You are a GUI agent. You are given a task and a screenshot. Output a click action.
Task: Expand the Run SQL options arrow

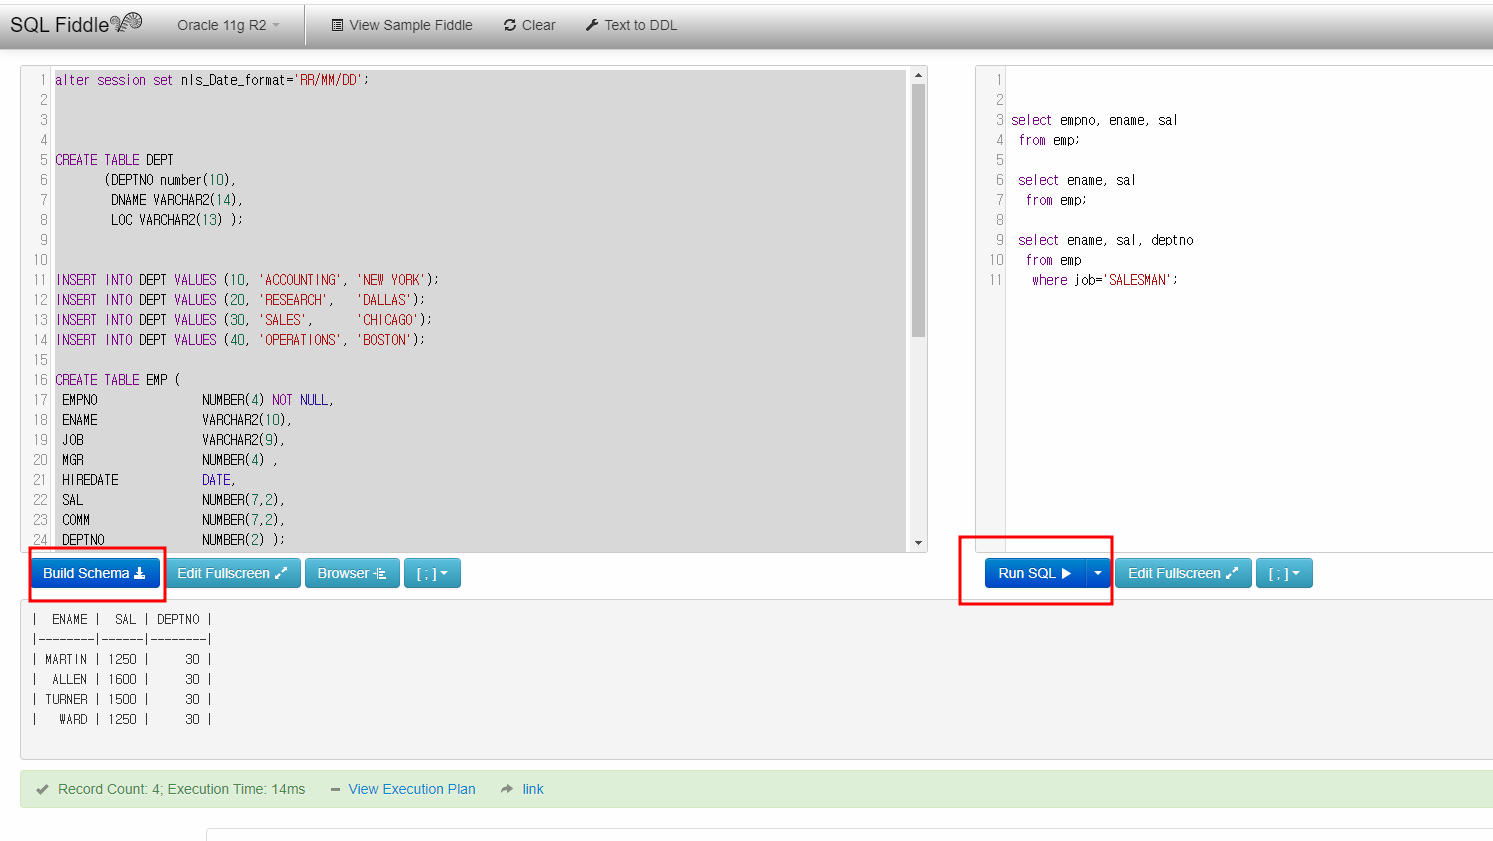pyautogui.click(x=1098, y=573)
